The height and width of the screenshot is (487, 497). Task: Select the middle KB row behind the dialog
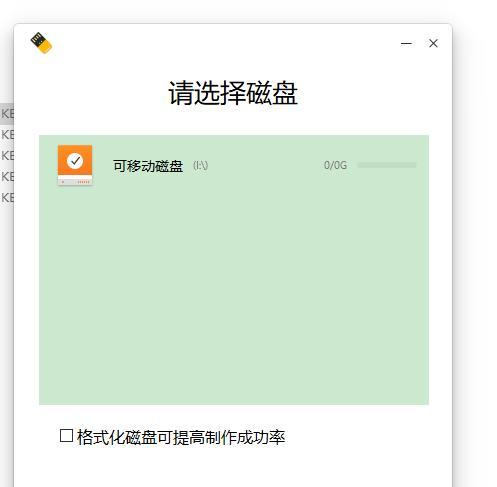[7, 155]
